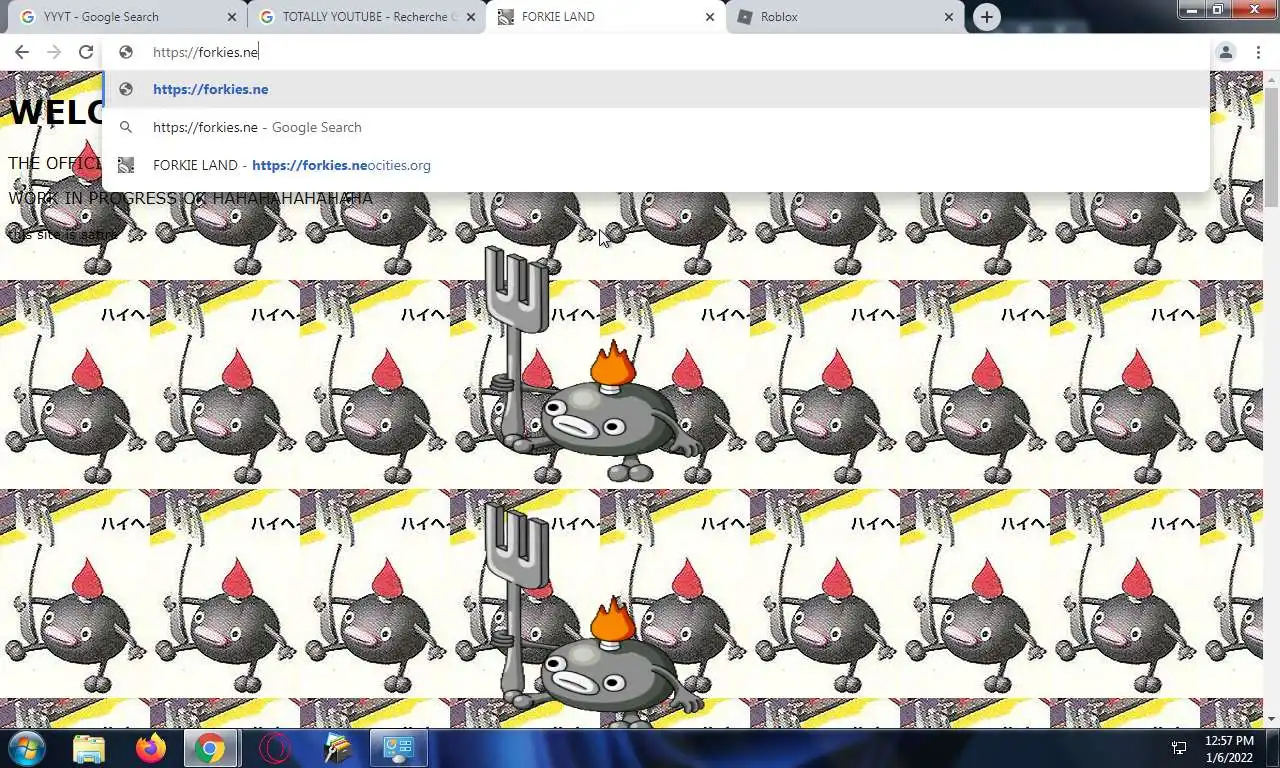Reload the current page
Screen dimensions: 1280x768
pos(86,52)
